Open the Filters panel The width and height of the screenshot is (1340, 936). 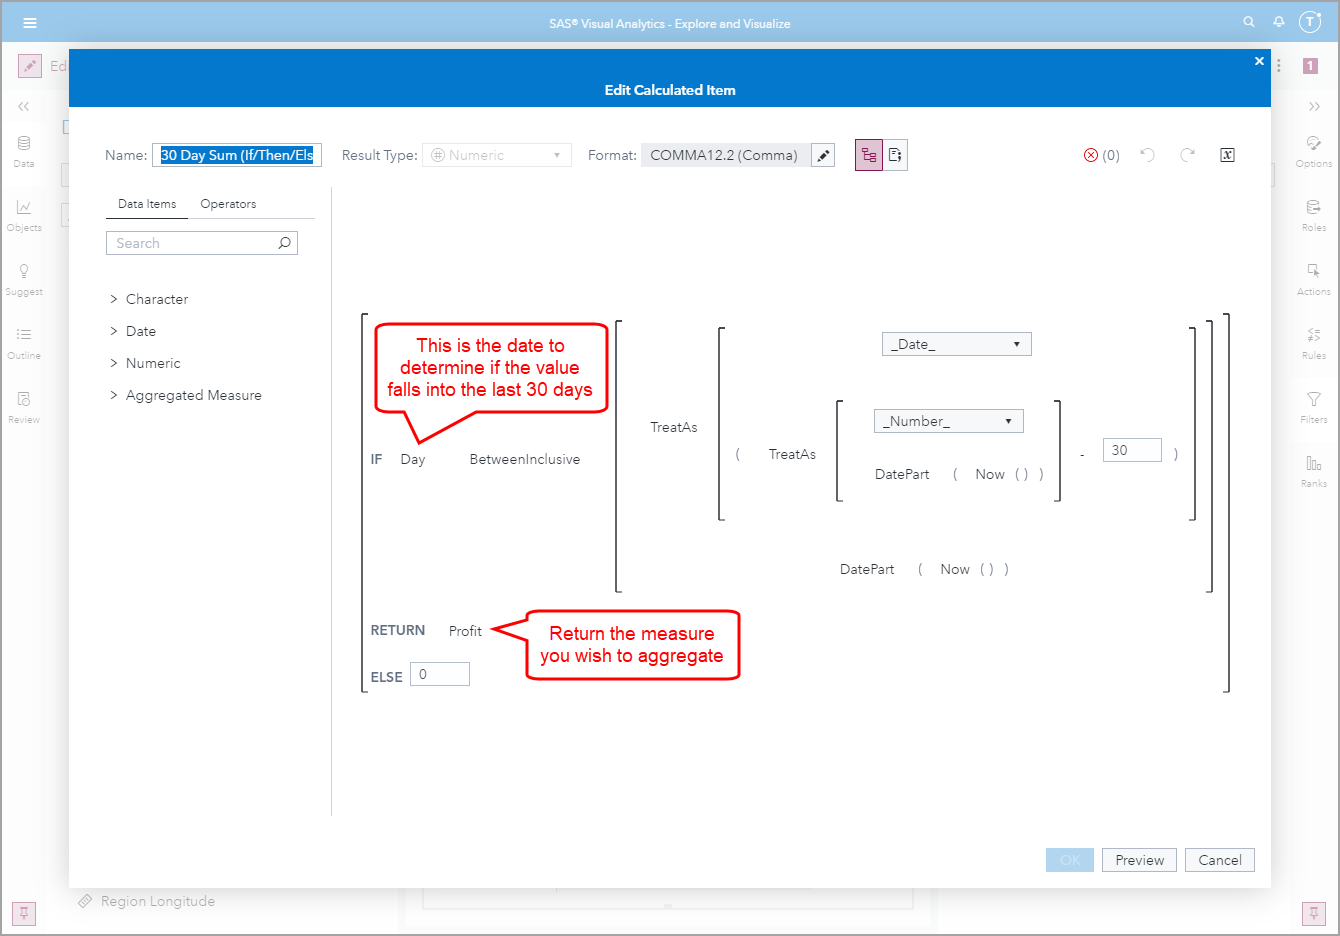pos(1313,408)
